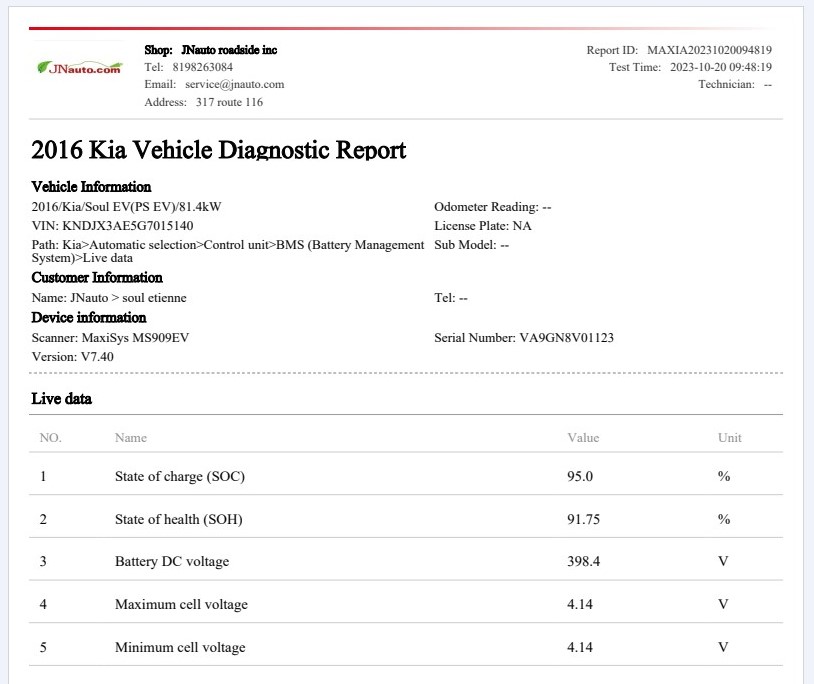Select the 'Maximum cell voltage' row name
The width and height of the screenshot is (814, 684).
[181, 605]
